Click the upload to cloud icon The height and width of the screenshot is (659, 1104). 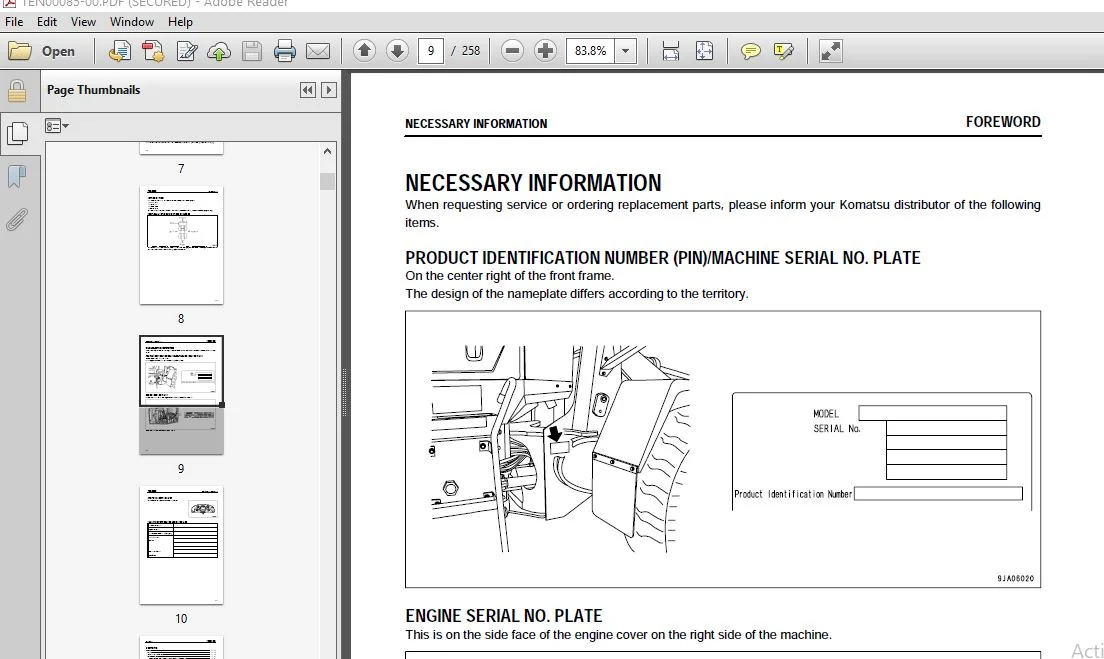coord(219,51)
